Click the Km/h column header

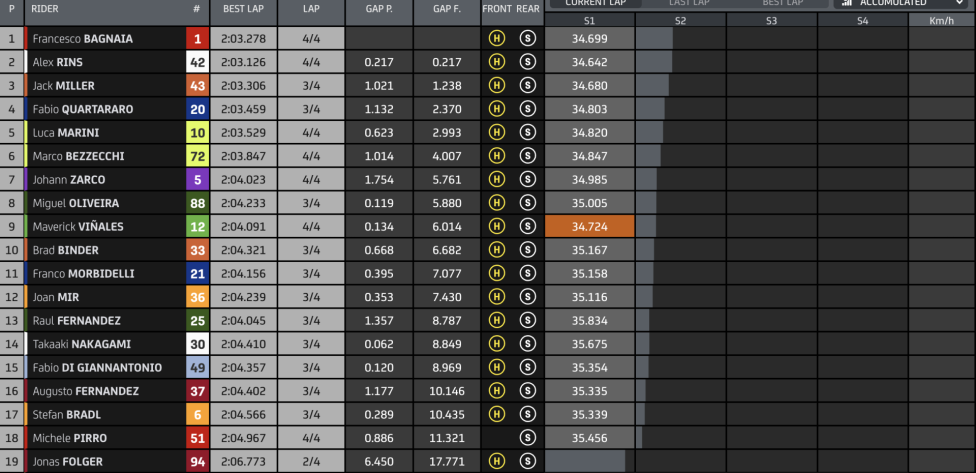[x=942, y=21]
